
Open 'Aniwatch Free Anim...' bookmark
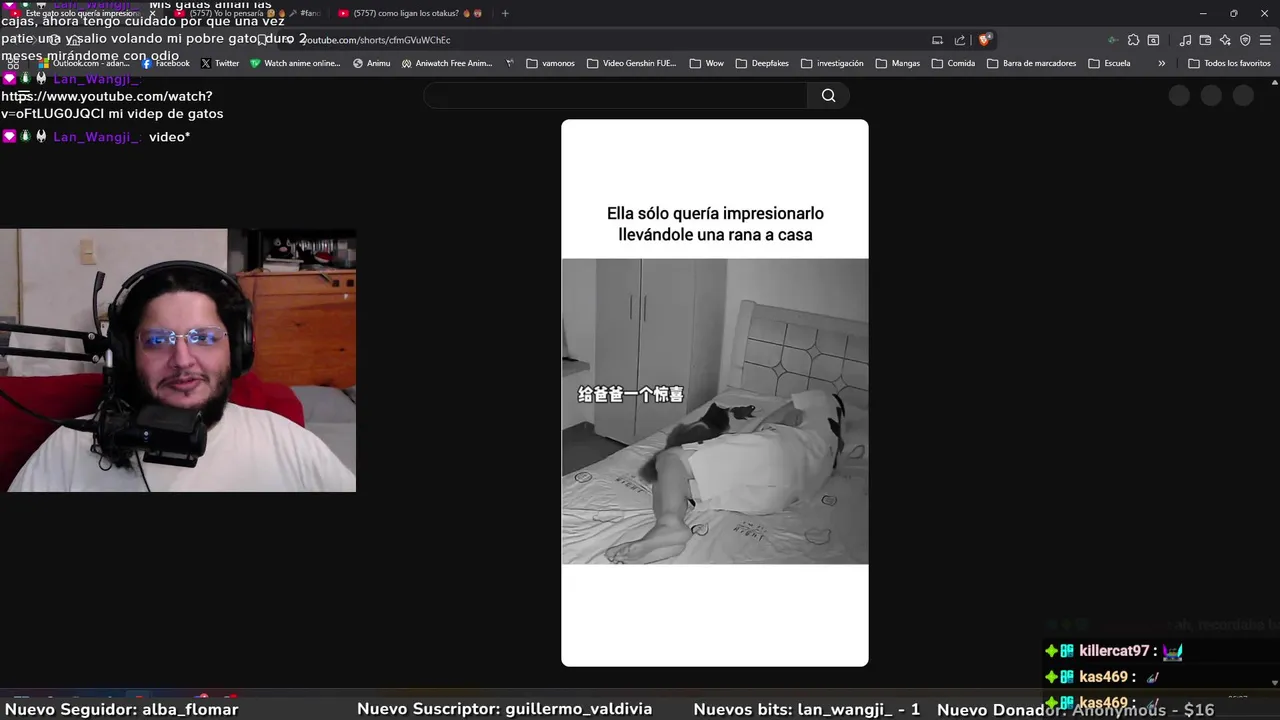tap(447, 63)
